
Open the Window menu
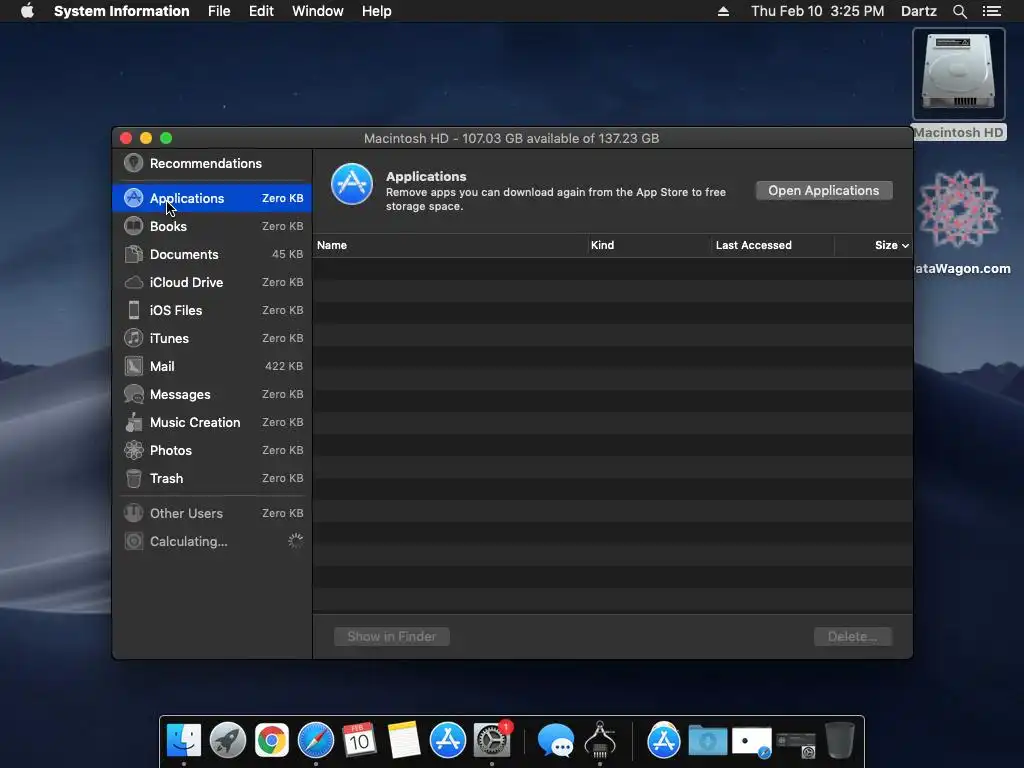tap(317, 11)
